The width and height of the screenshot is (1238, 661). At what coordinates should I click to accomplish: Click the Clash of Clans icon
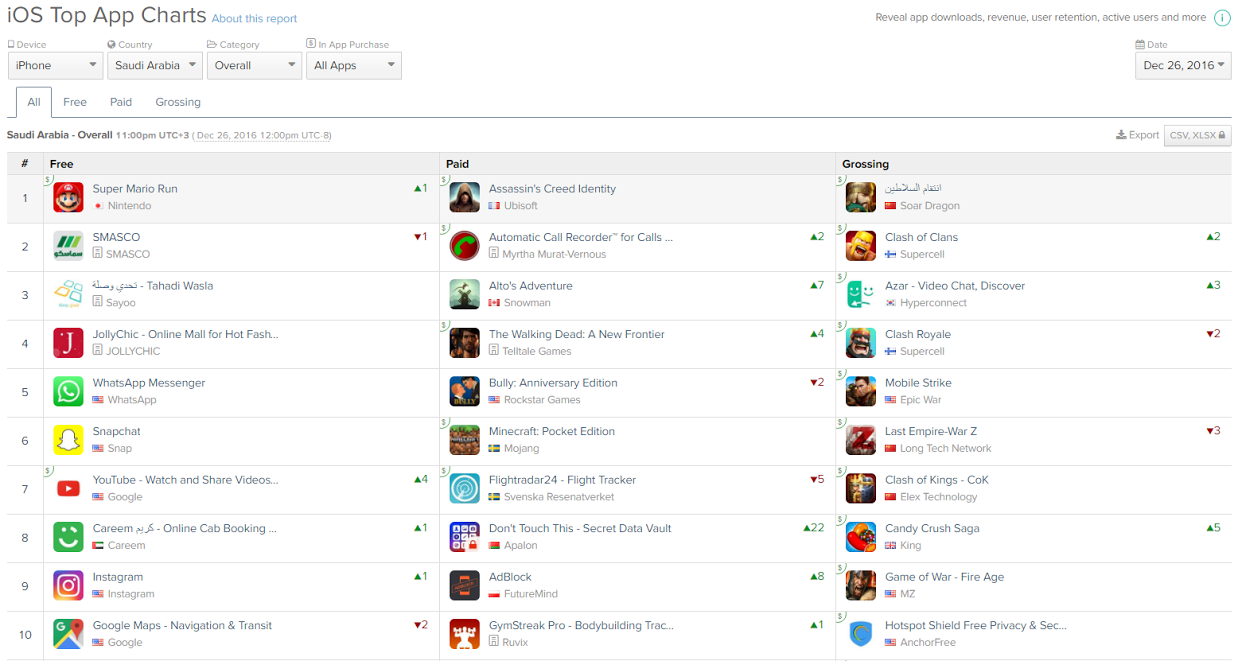point(860,246)
